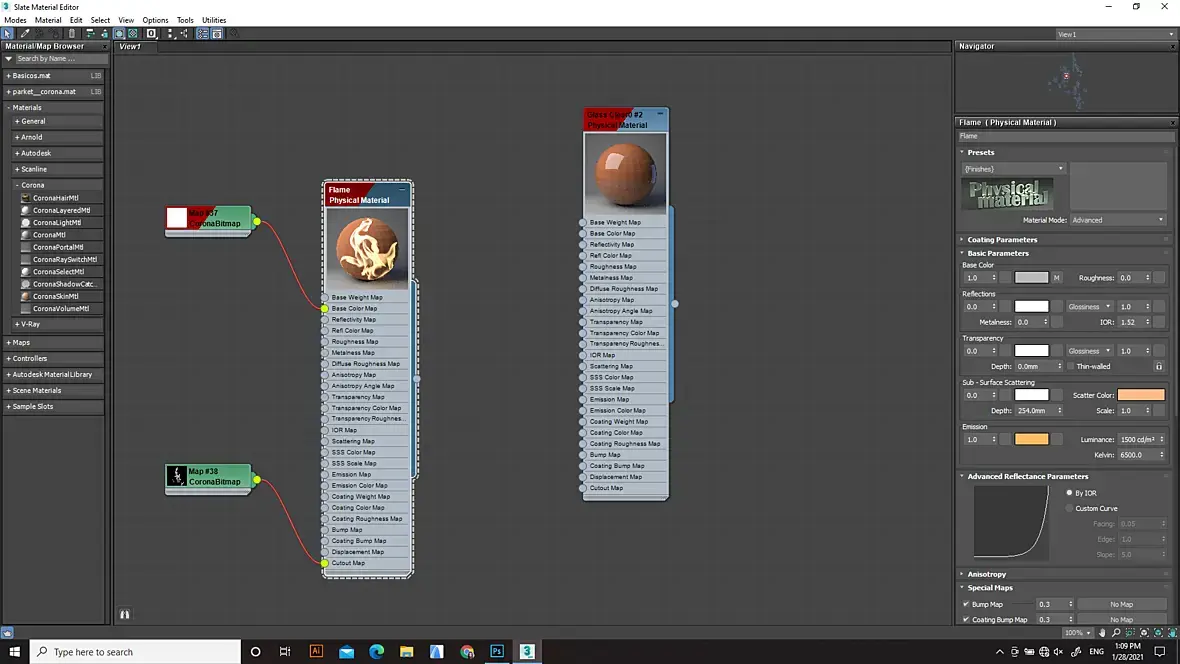Open the Scatter Color swatch
Viewport: 1180px width, 664px height.
coord(1141,394)
